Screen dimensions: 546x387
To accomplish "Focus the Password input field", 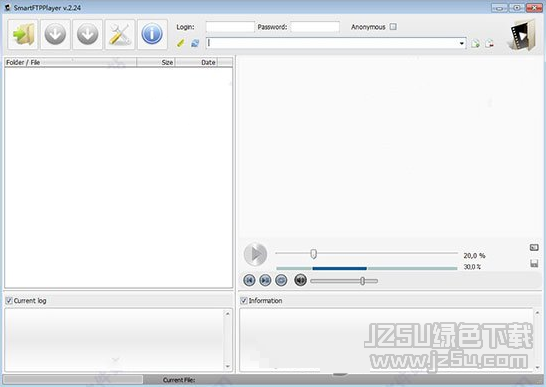I will [315, 27].
